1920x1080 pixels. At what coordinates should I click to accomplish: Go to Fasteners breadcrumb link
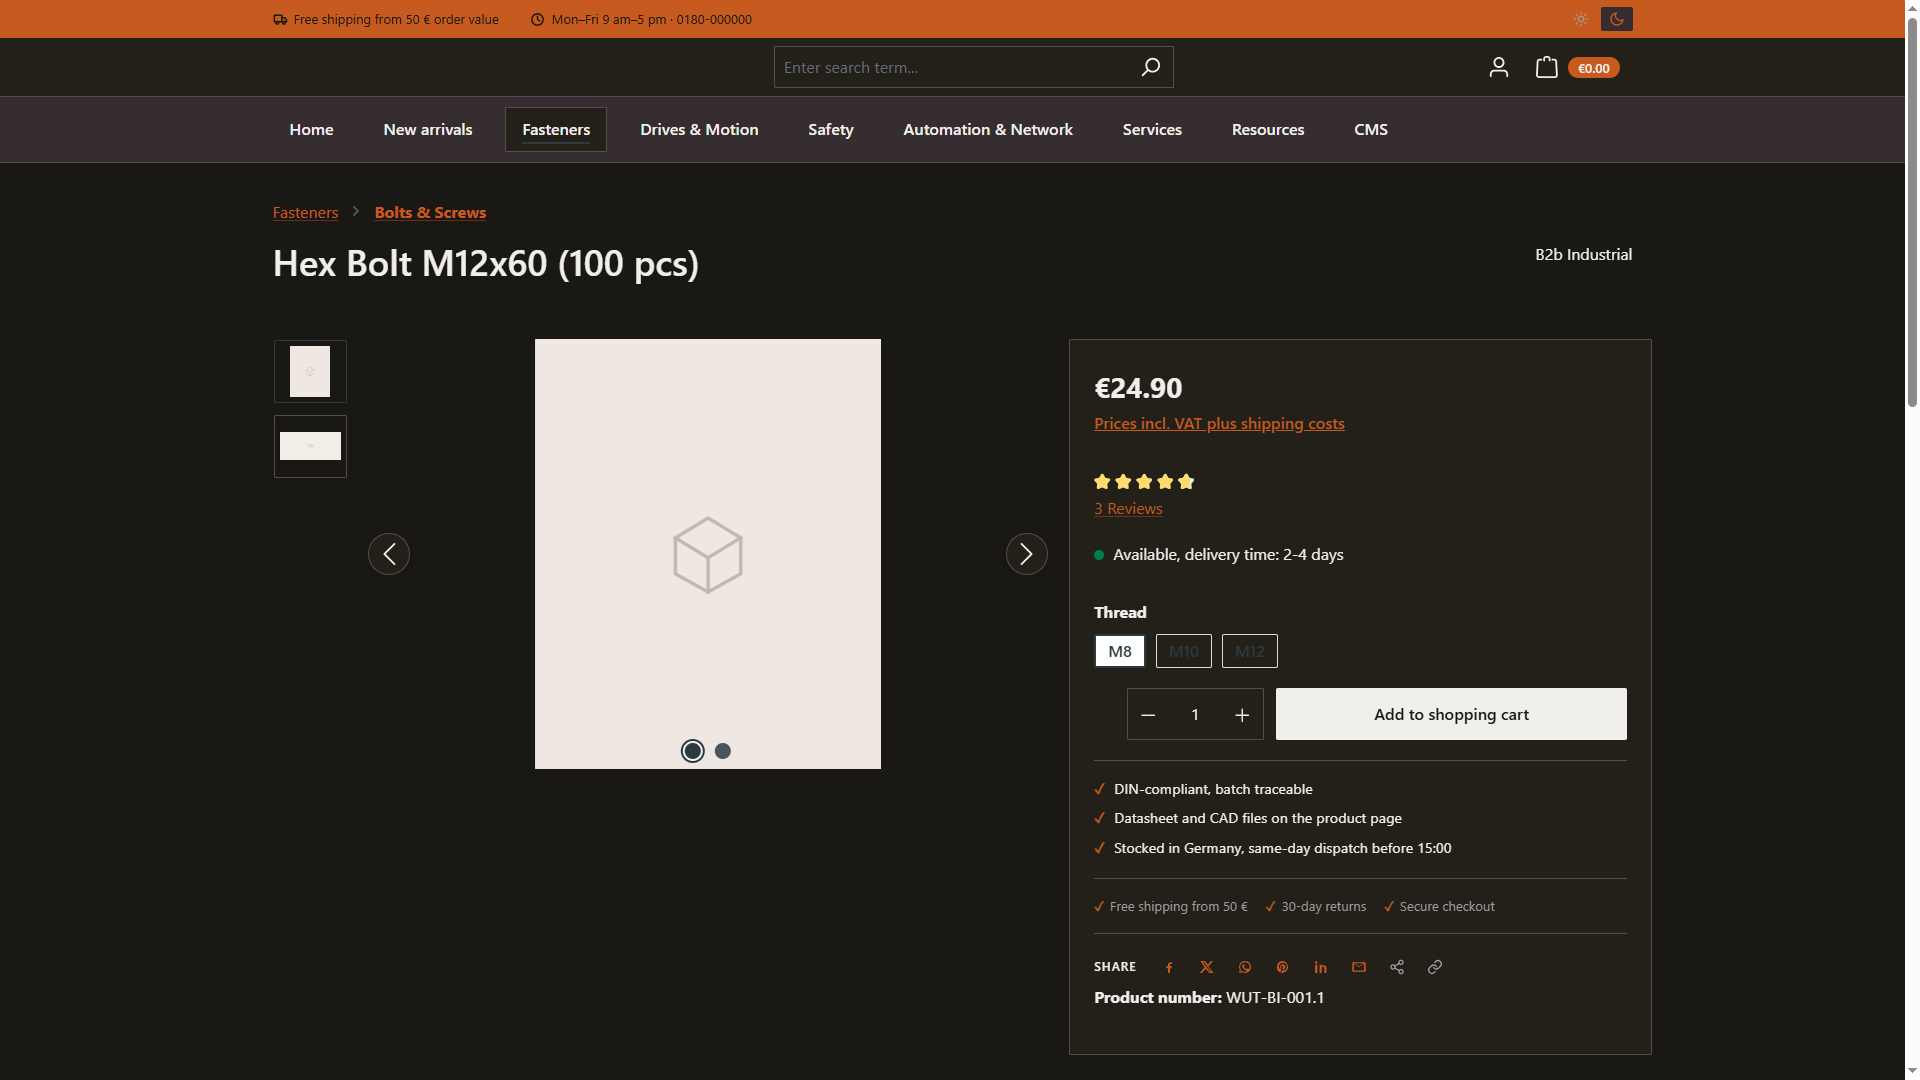coord(305,212)
